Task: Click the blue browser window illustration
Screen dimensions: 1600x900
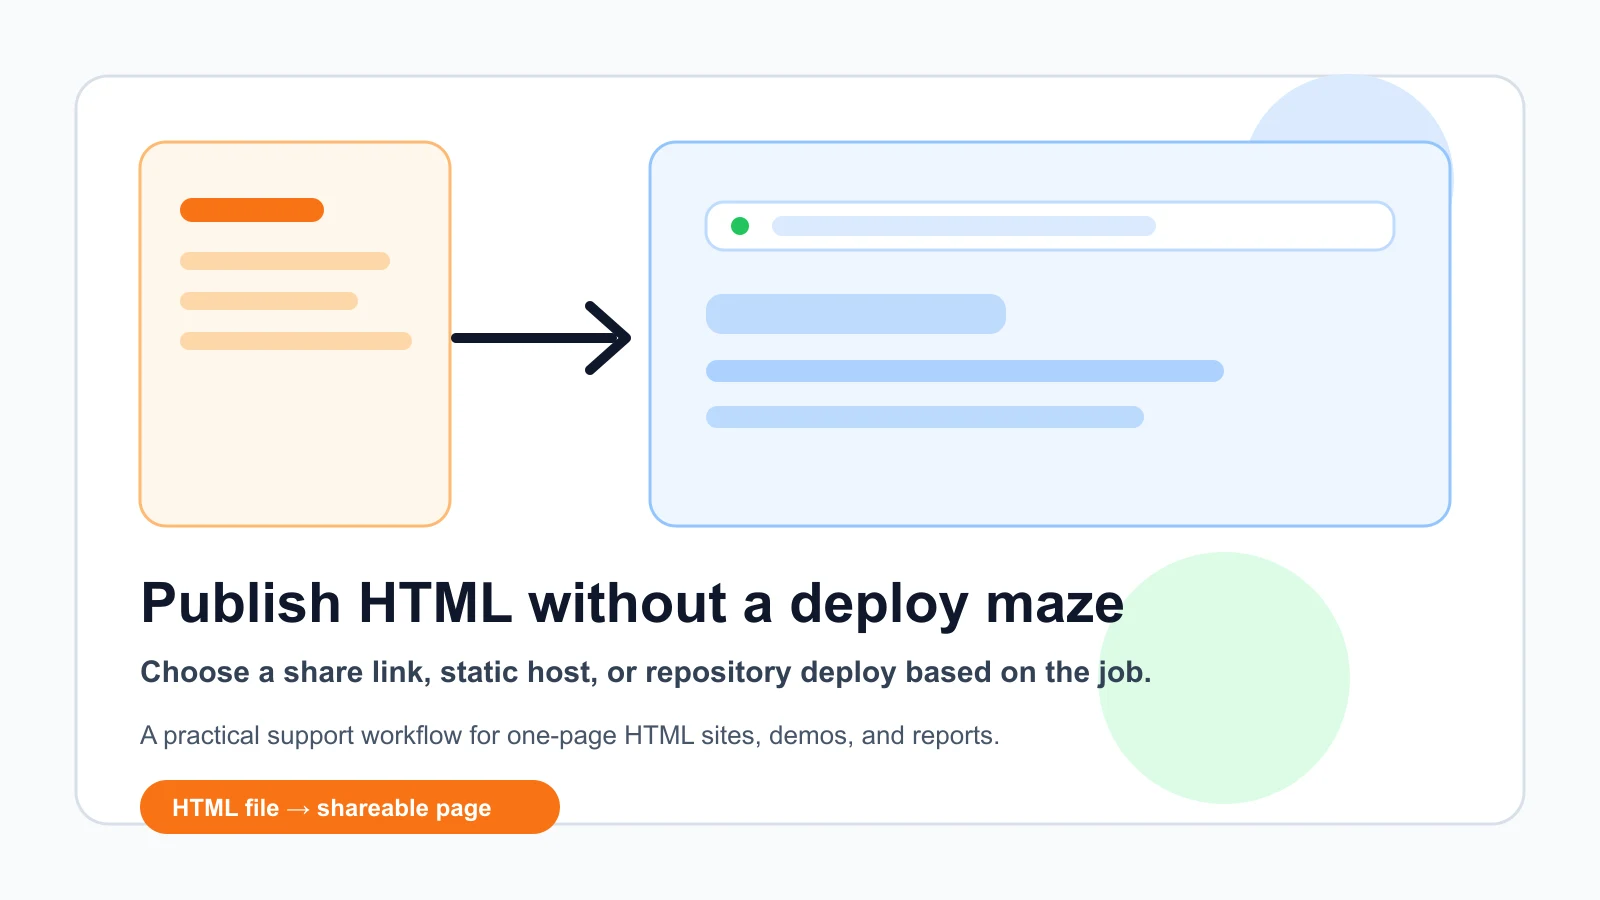Action: pyautogui.click(x=1050, y=334)
